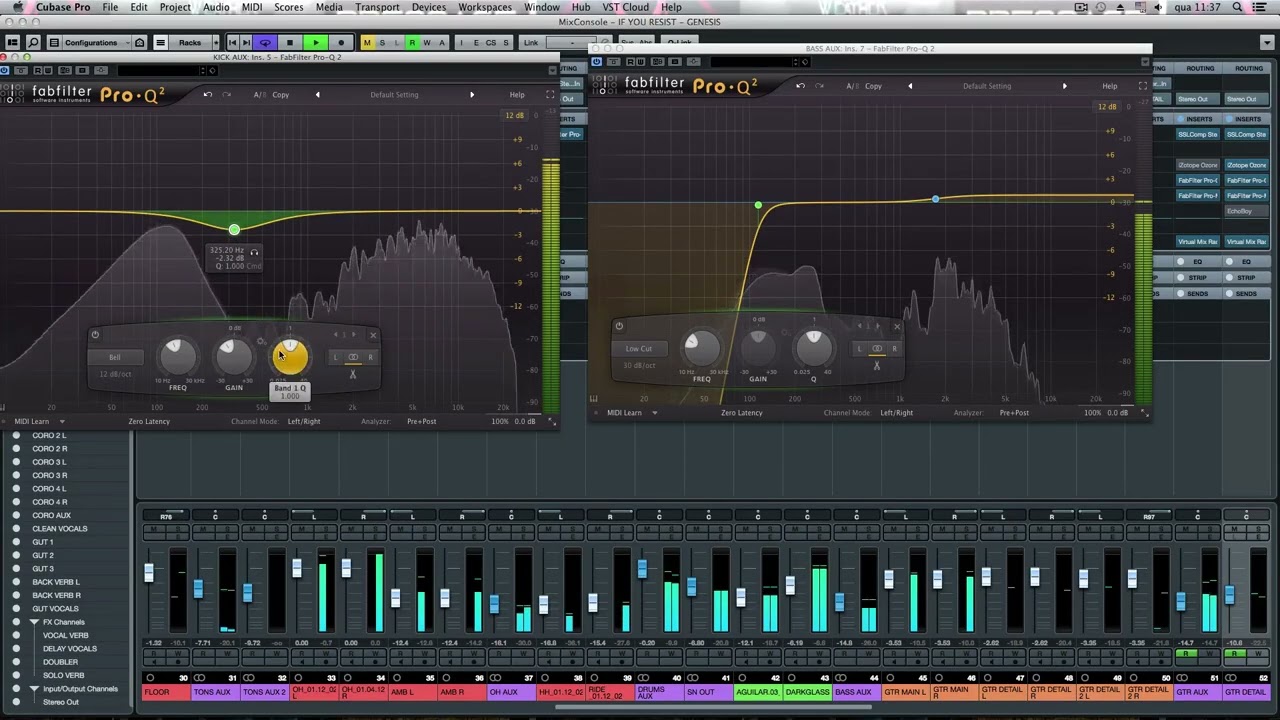
Task: Open MIDI Learn menu in BASS AUX Pro-Q 2
Action: coord(631,412)
